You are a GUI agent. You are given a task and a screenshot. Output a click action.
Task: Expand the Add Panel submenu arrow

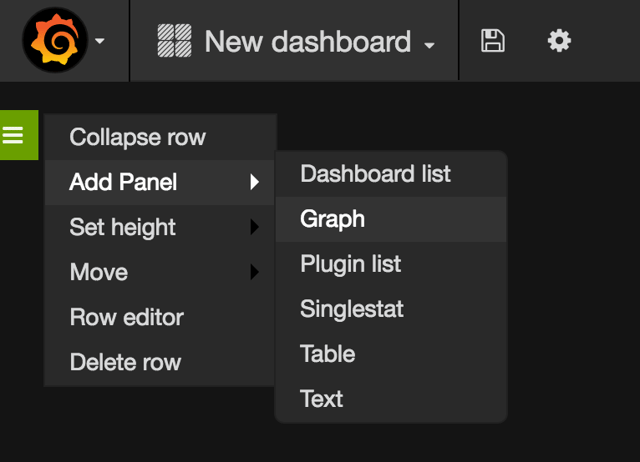tap(255, 182)
